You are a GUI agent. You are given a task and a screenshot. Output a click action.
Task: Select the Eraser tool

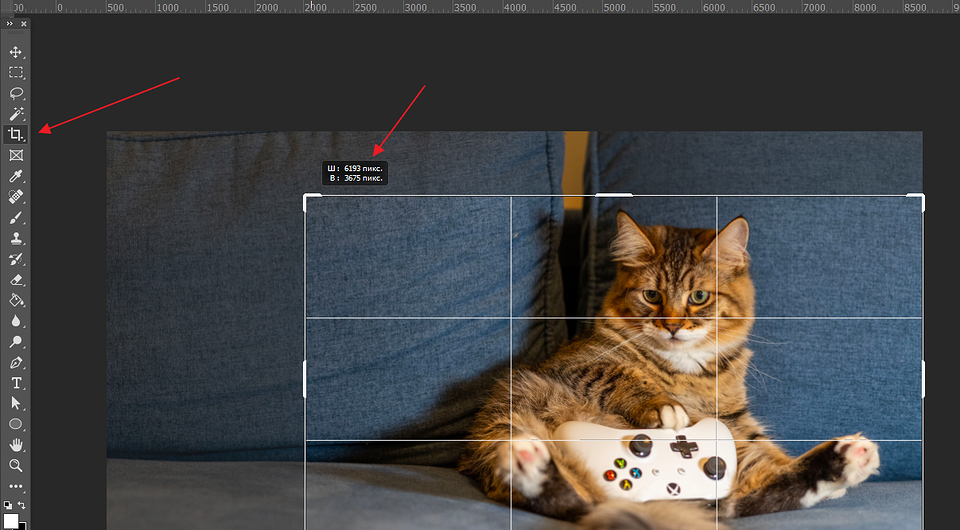pos(16,280)
